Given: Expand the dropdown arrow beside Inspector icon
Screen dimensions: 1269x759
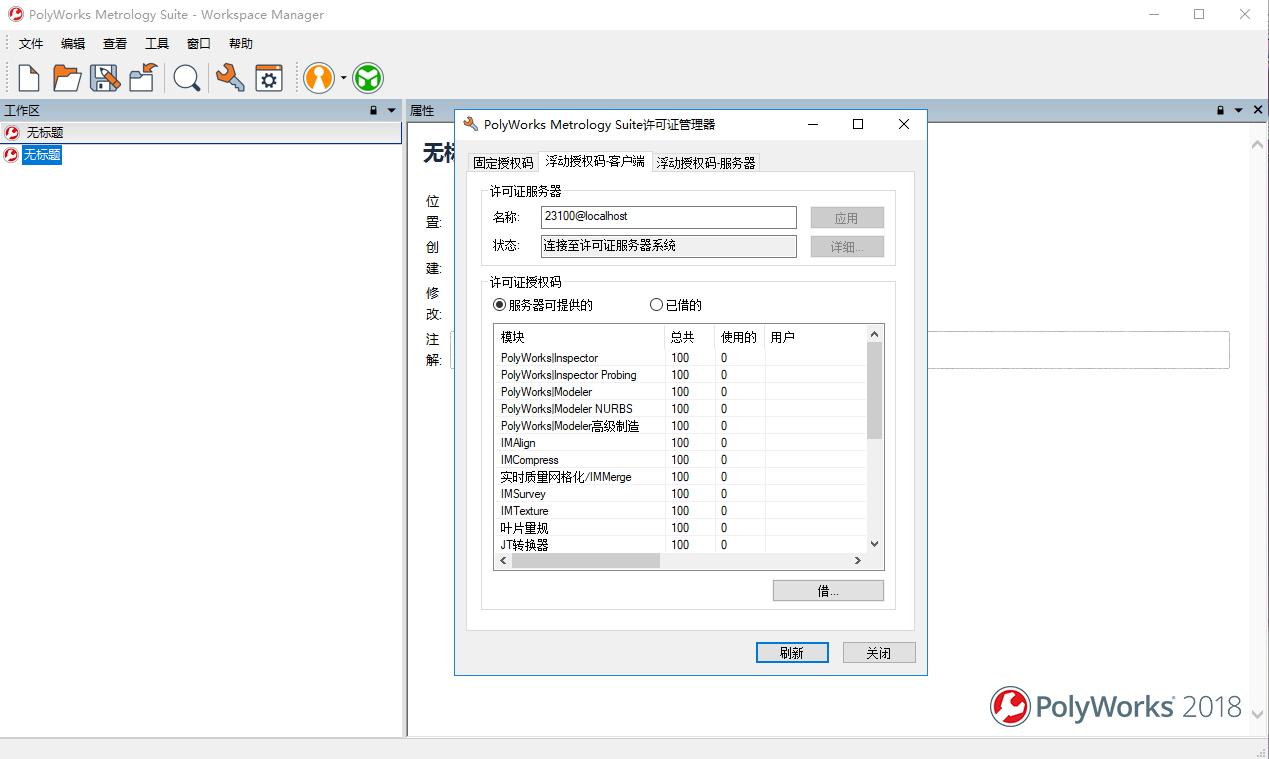Looking at the screenshot, I should click(x=343, y=78).
